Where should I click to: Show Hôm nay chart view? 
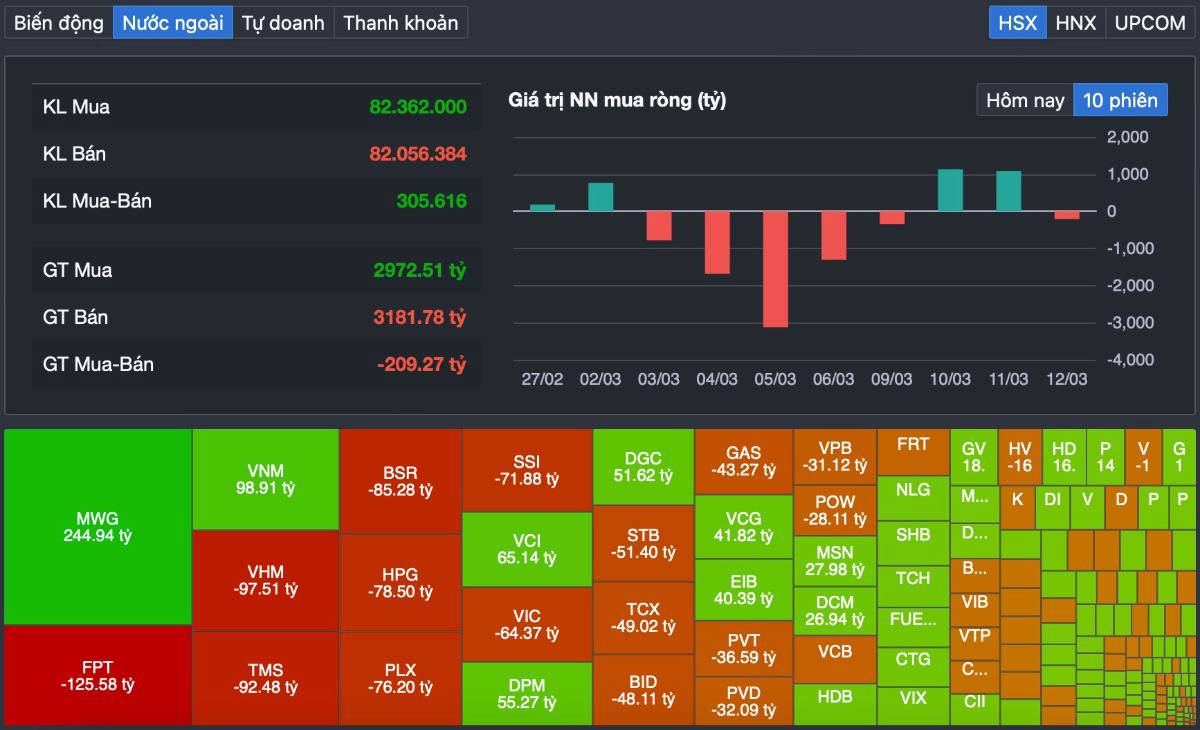(x=1025, y=100)
